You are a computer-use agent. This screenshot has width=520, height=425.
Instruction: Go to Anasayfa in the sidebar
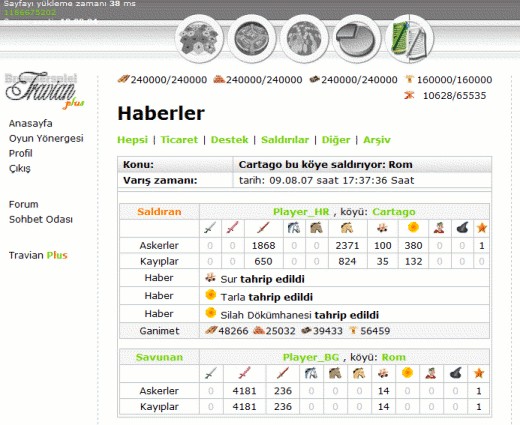(31, 123)
